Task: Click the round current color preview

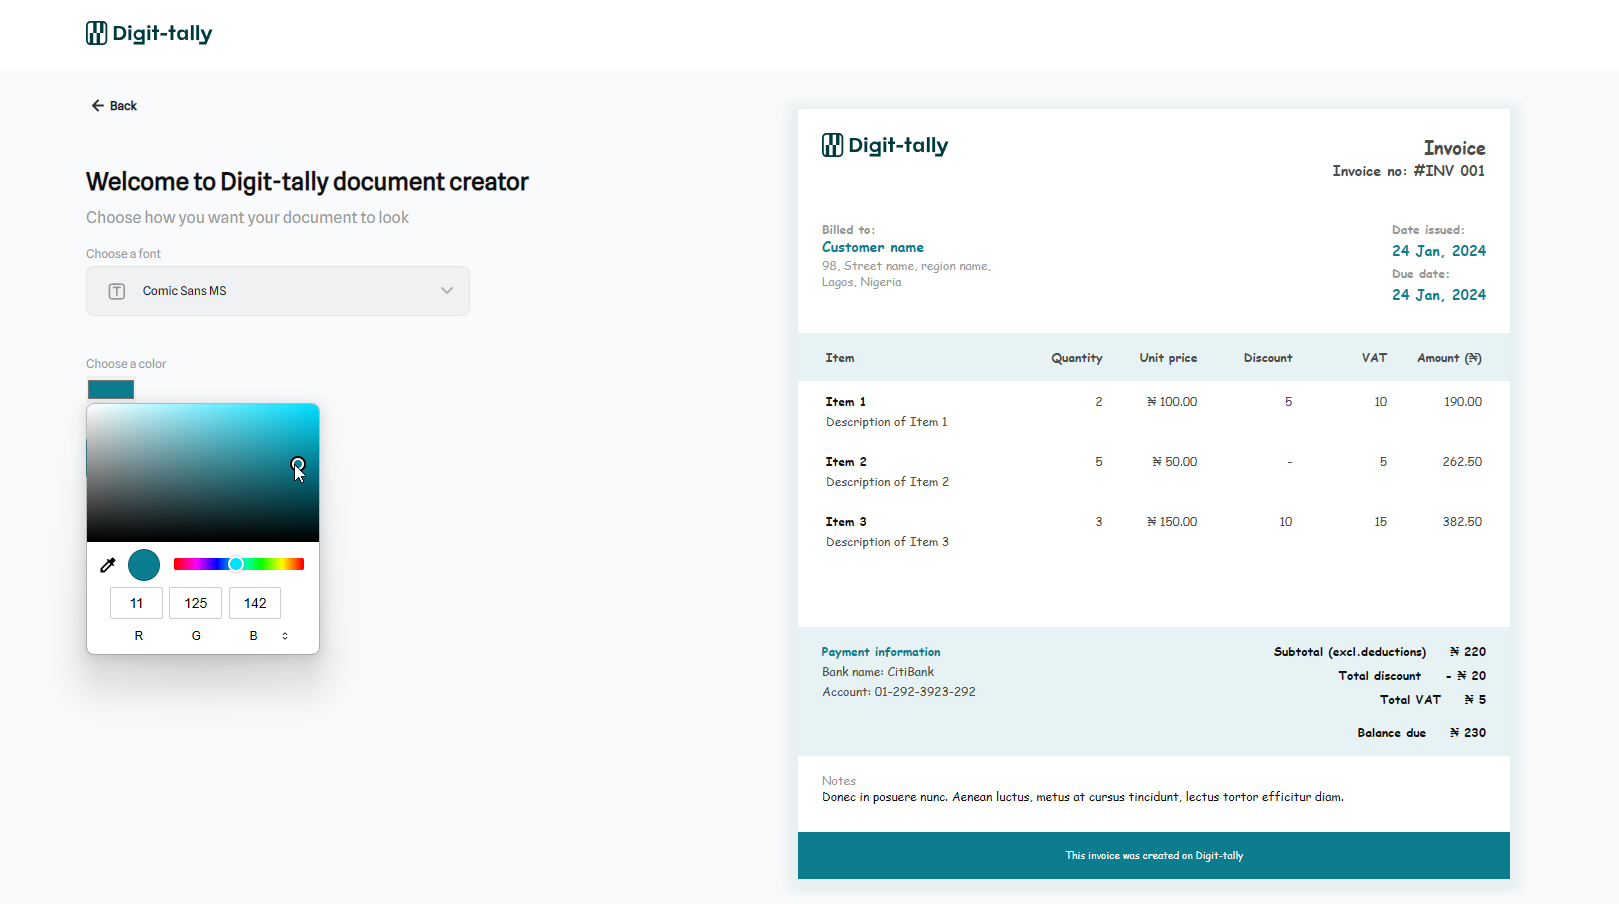Action: click(144, 565)
